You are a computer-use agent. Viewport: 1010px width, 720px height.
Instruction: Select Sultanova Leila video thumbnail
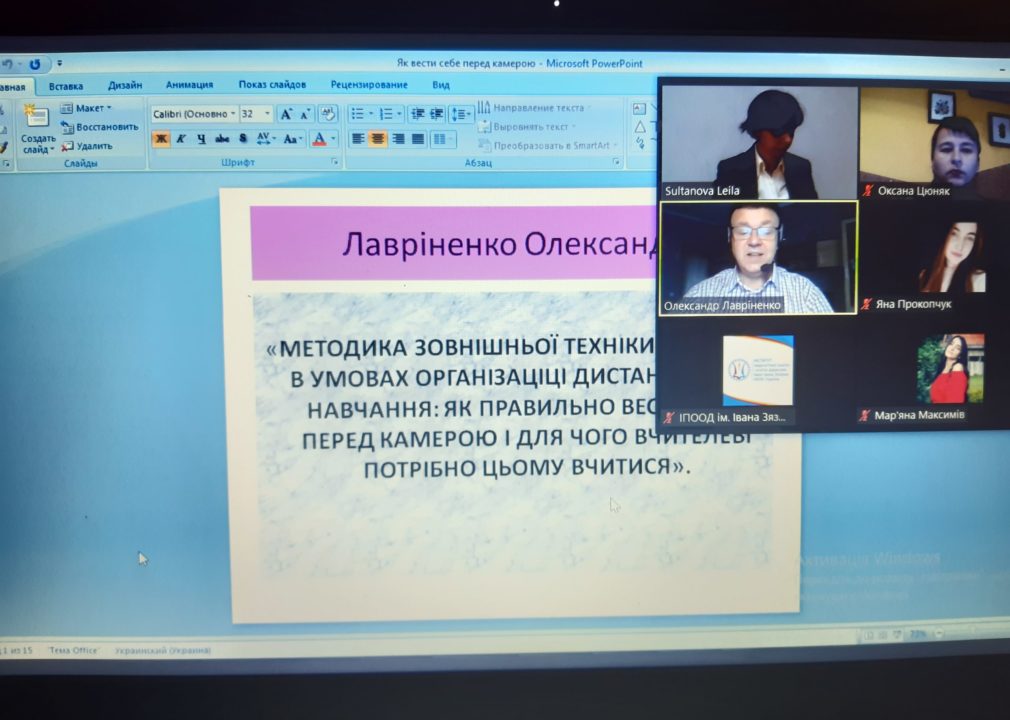(759, 143)
